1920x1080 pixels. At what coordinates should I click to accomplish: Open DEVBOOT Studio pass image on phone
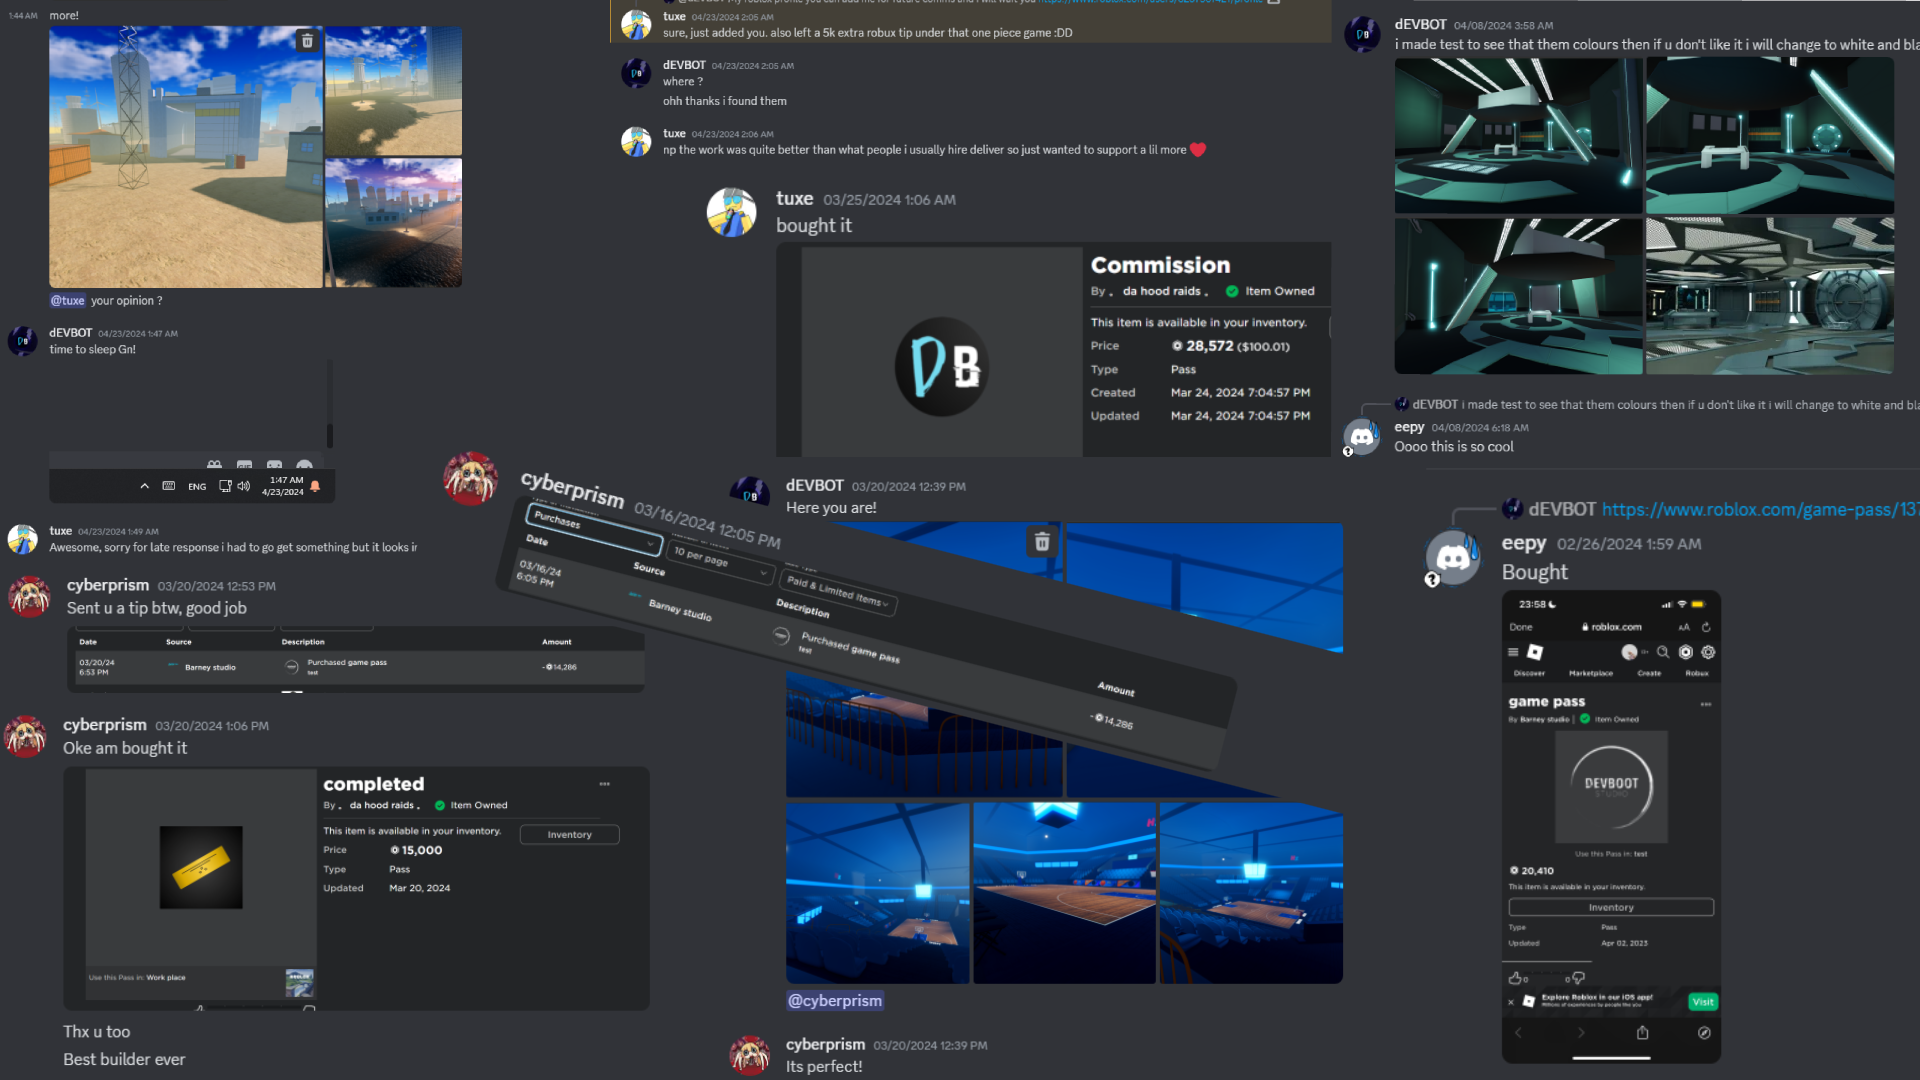click(x=1611, y=788)
